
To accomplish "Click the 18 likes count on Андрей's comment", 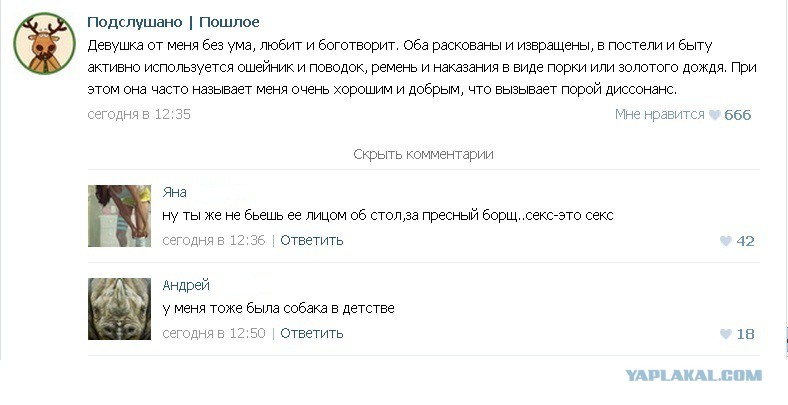I will [745, 334].
